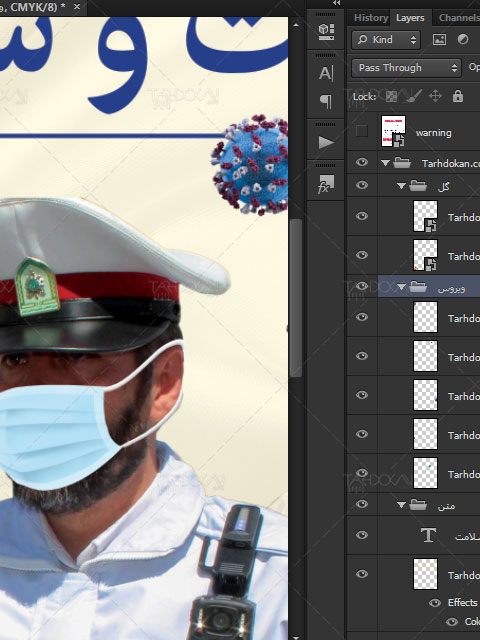Collapse the Tarhdokan.com group triangle
Viewport: 480px width, 640px height.
click(x=385, y=163)
